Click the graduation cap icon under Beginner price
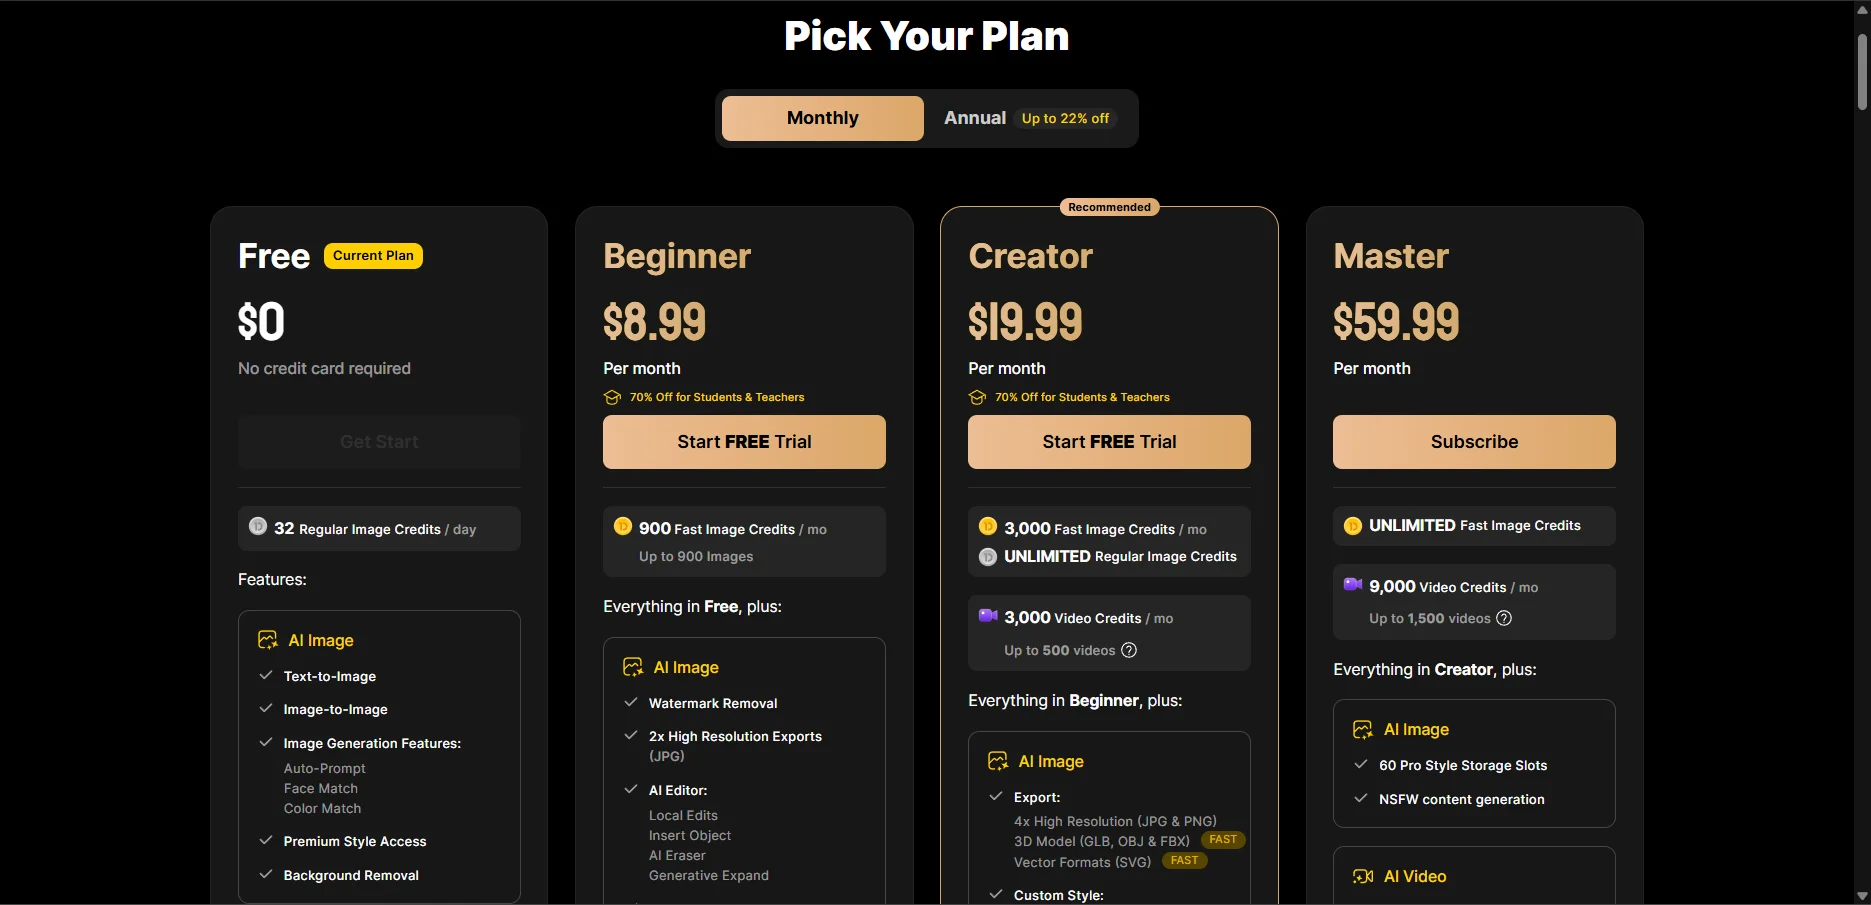This screenshot has width=1871, height=905. click(612, 397)
